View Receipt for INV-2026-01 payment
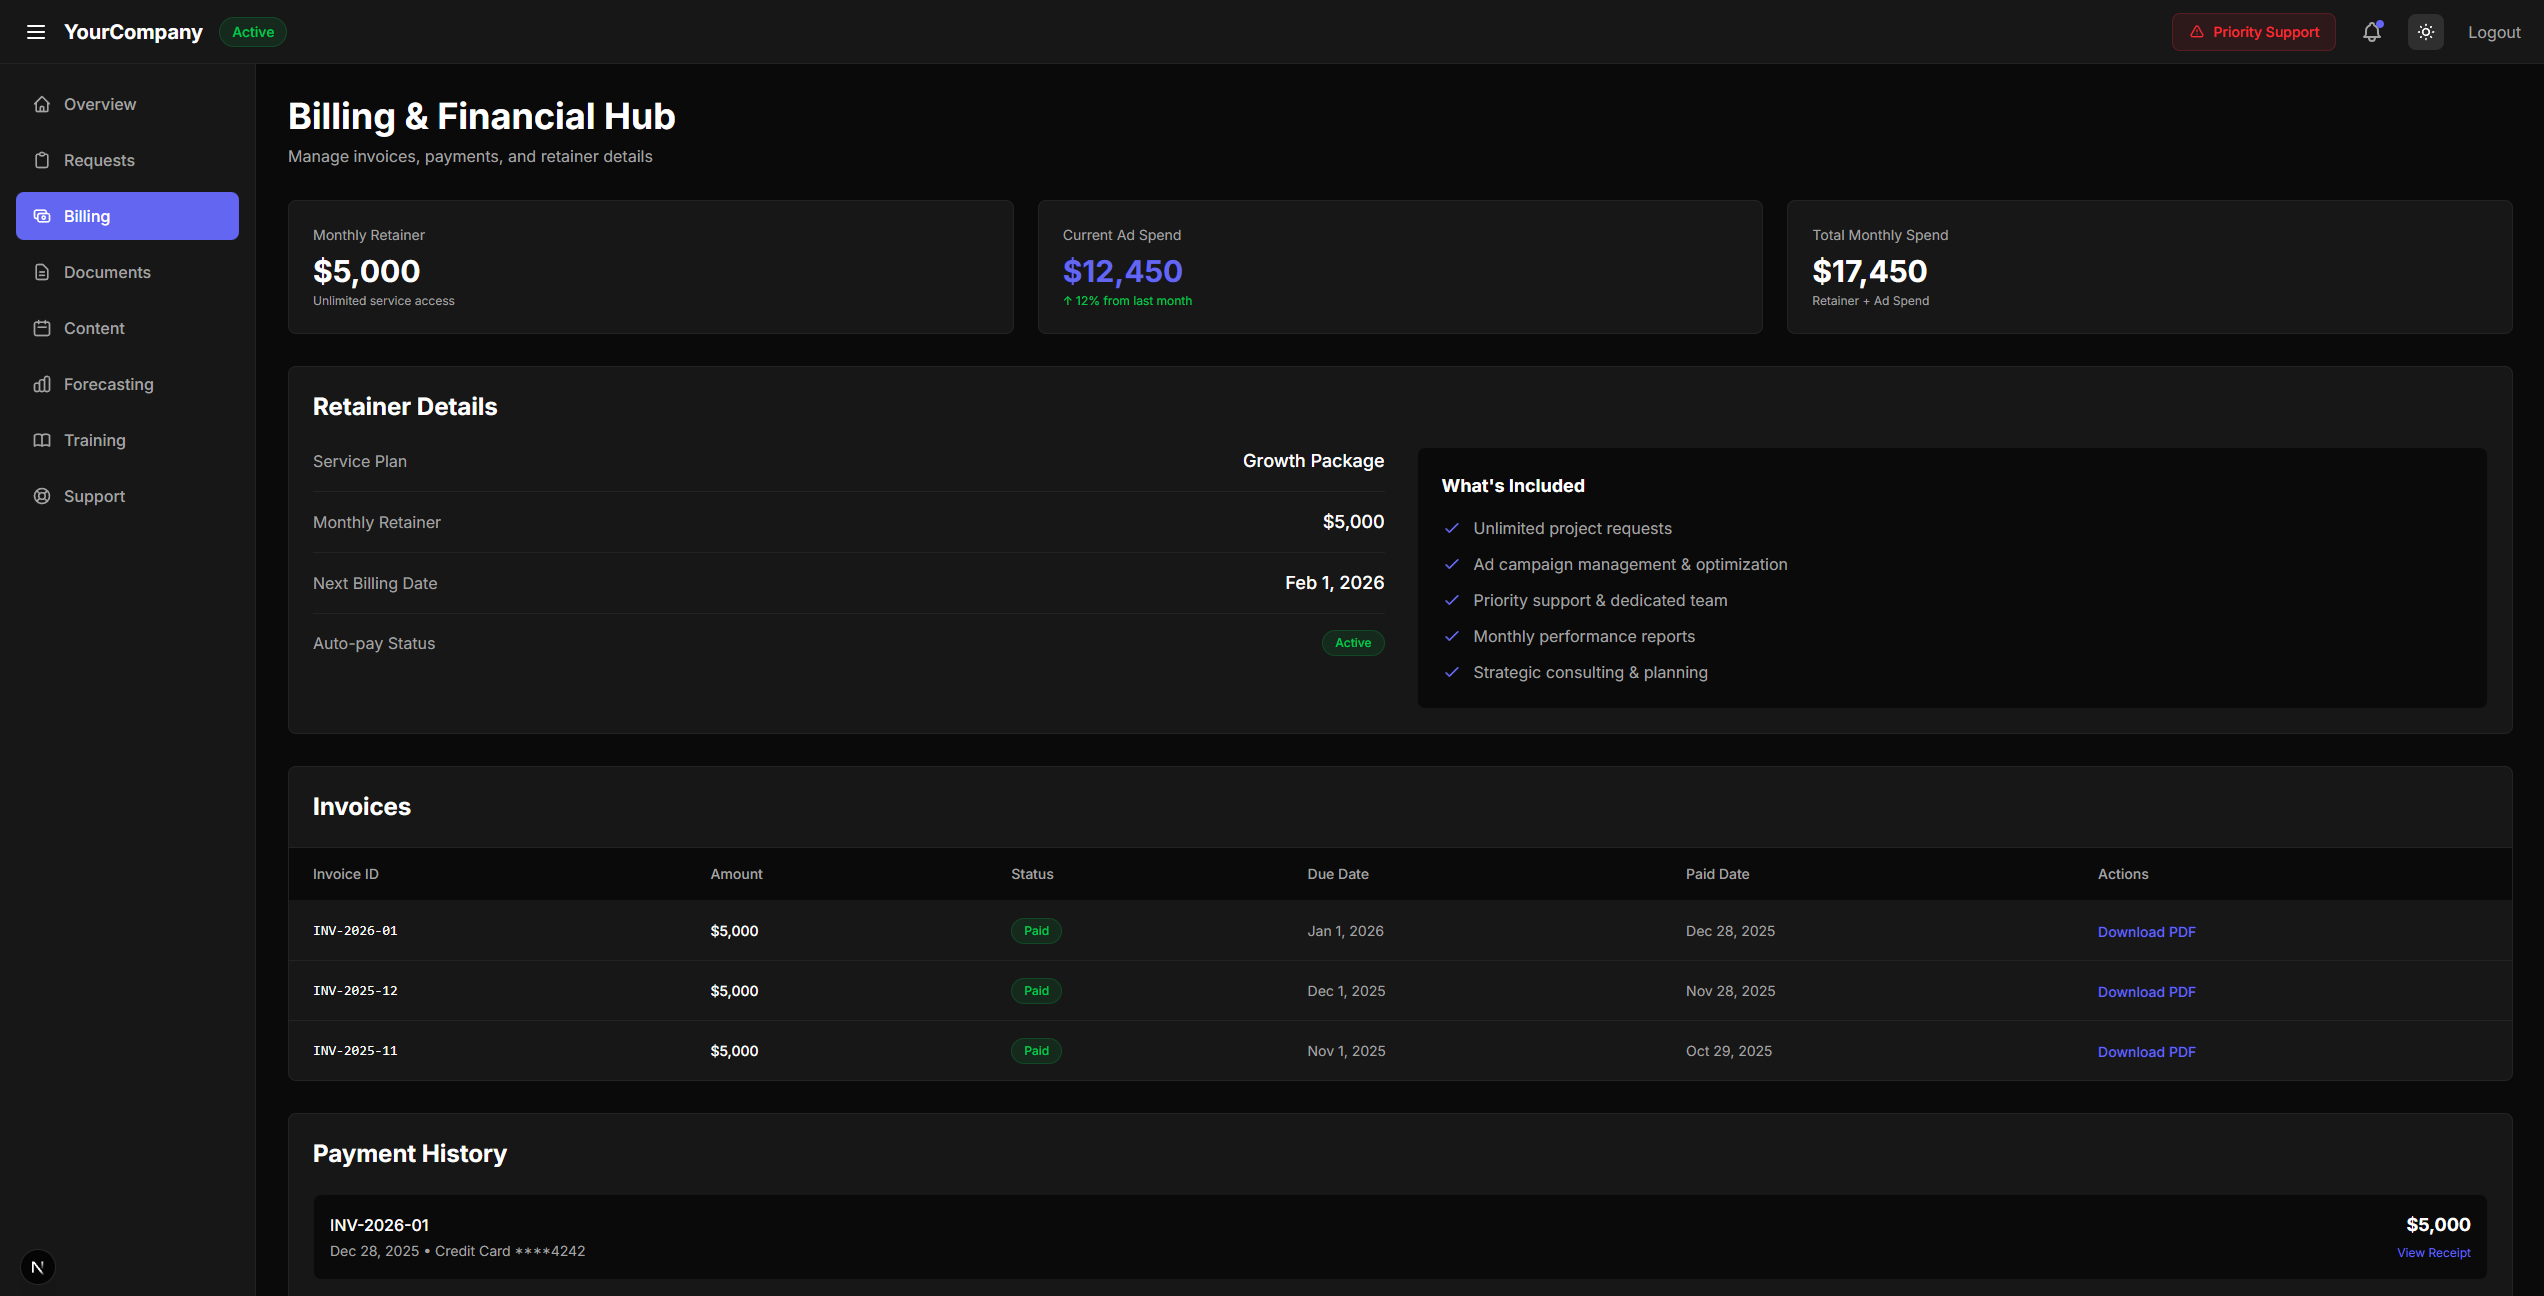2544x1296 pixels. 2433,1253
